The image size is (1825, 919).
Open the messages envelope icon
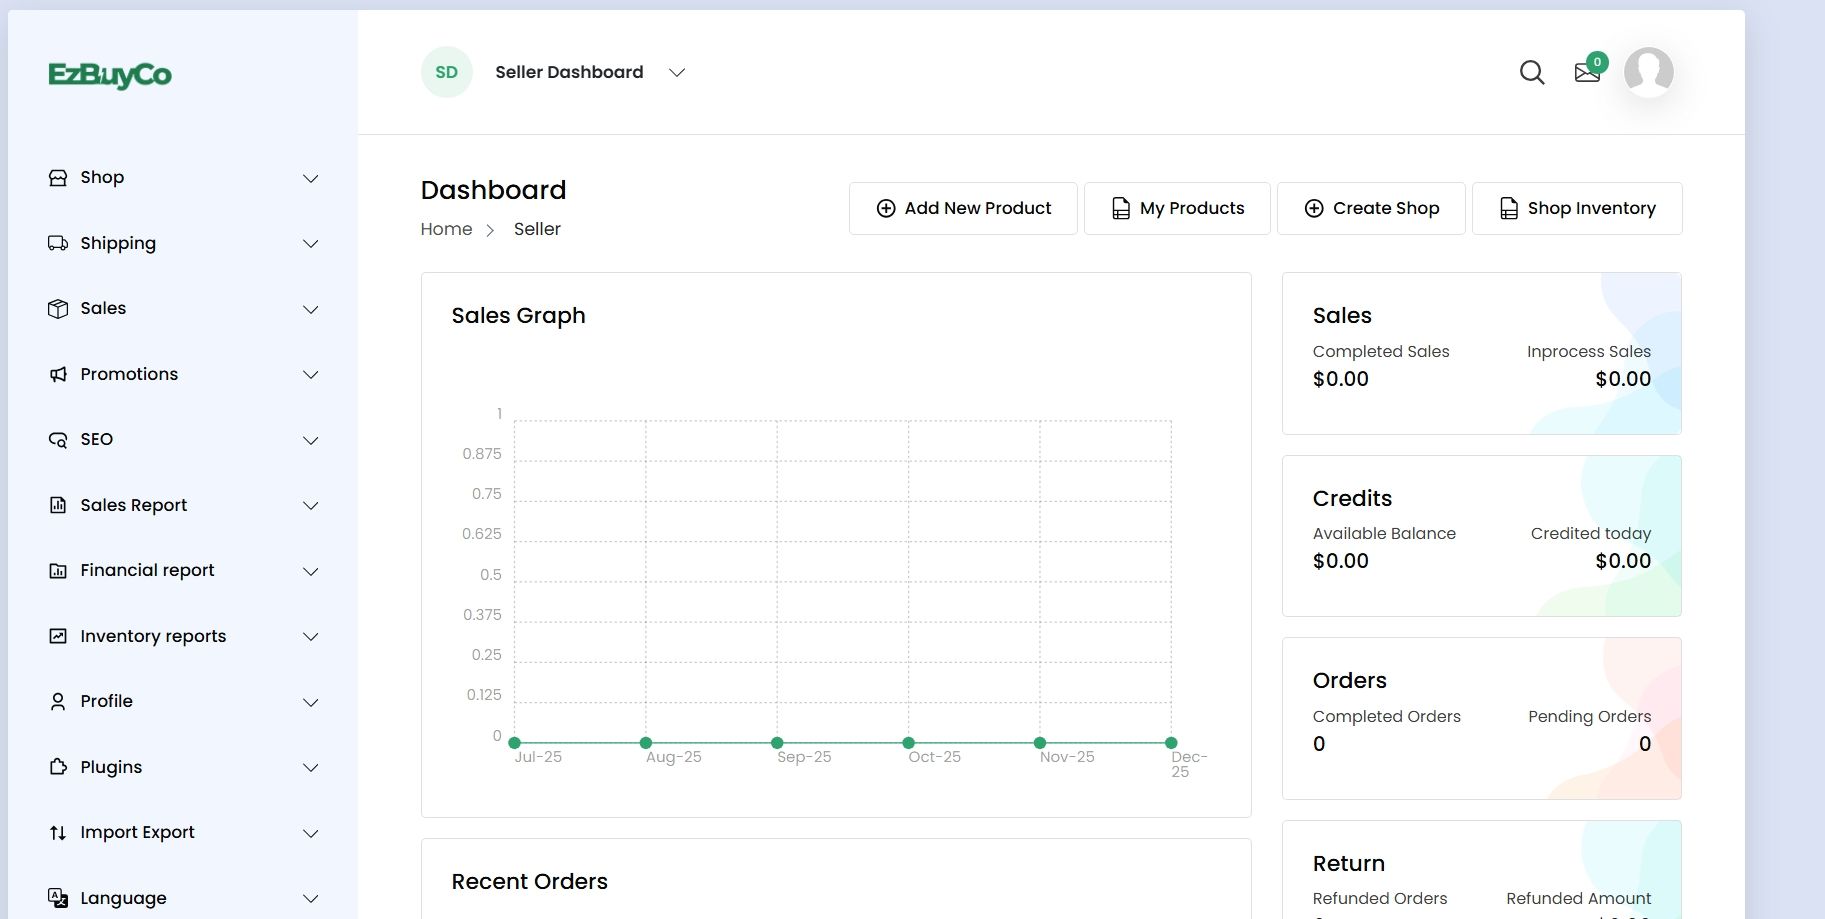[x=1587, y=73]
